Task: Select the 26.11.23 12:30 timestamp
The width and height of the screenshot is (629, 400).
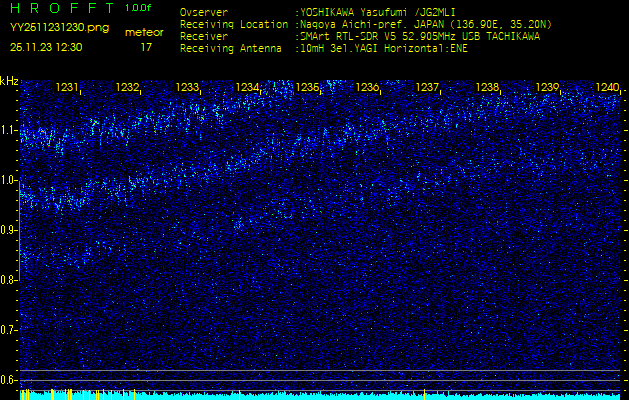Action: [46, 47]
